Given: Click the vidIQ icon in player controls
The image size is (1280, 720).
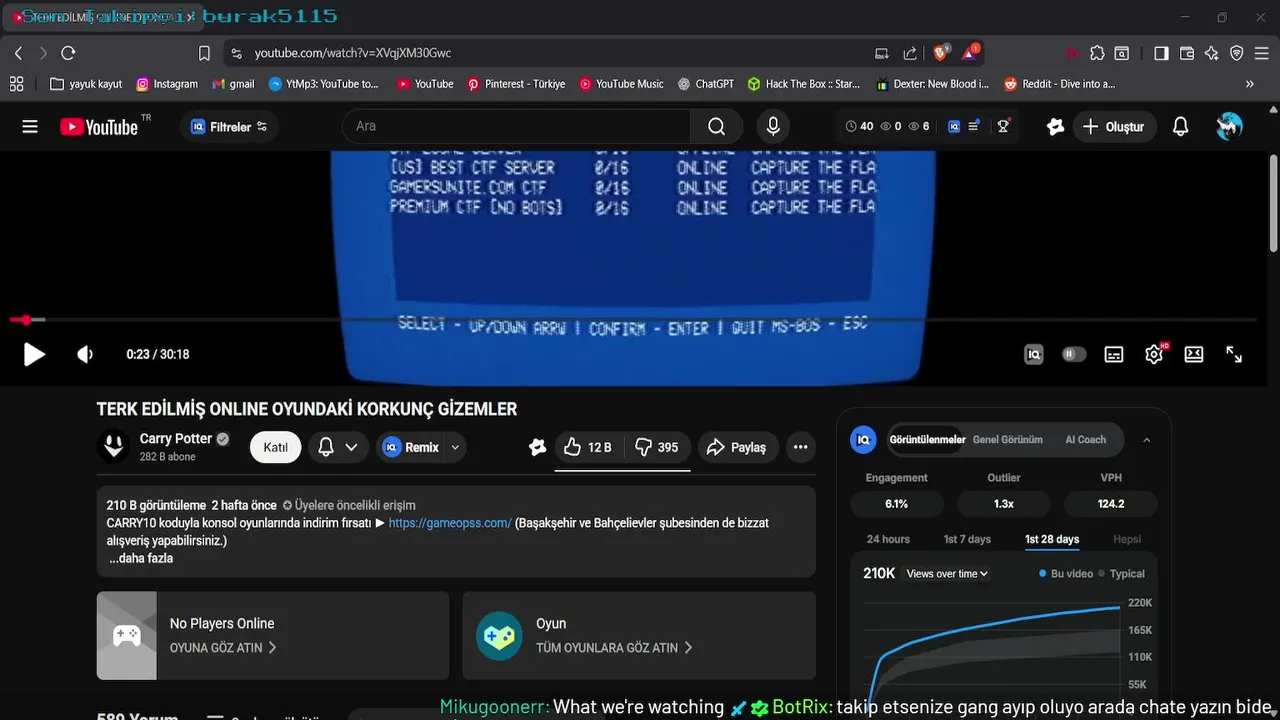Looking at the screenshot, I should [1034, 354].
